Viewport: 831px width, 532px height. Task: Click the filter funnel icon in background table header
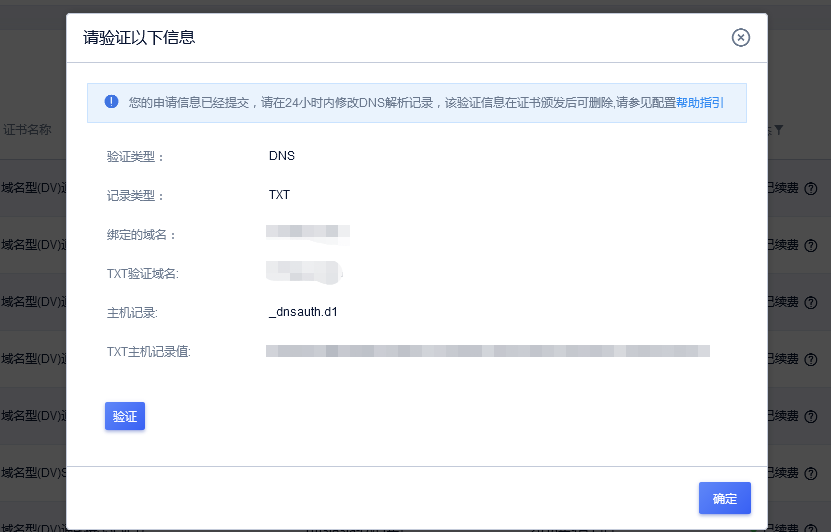tap(778, 130)
